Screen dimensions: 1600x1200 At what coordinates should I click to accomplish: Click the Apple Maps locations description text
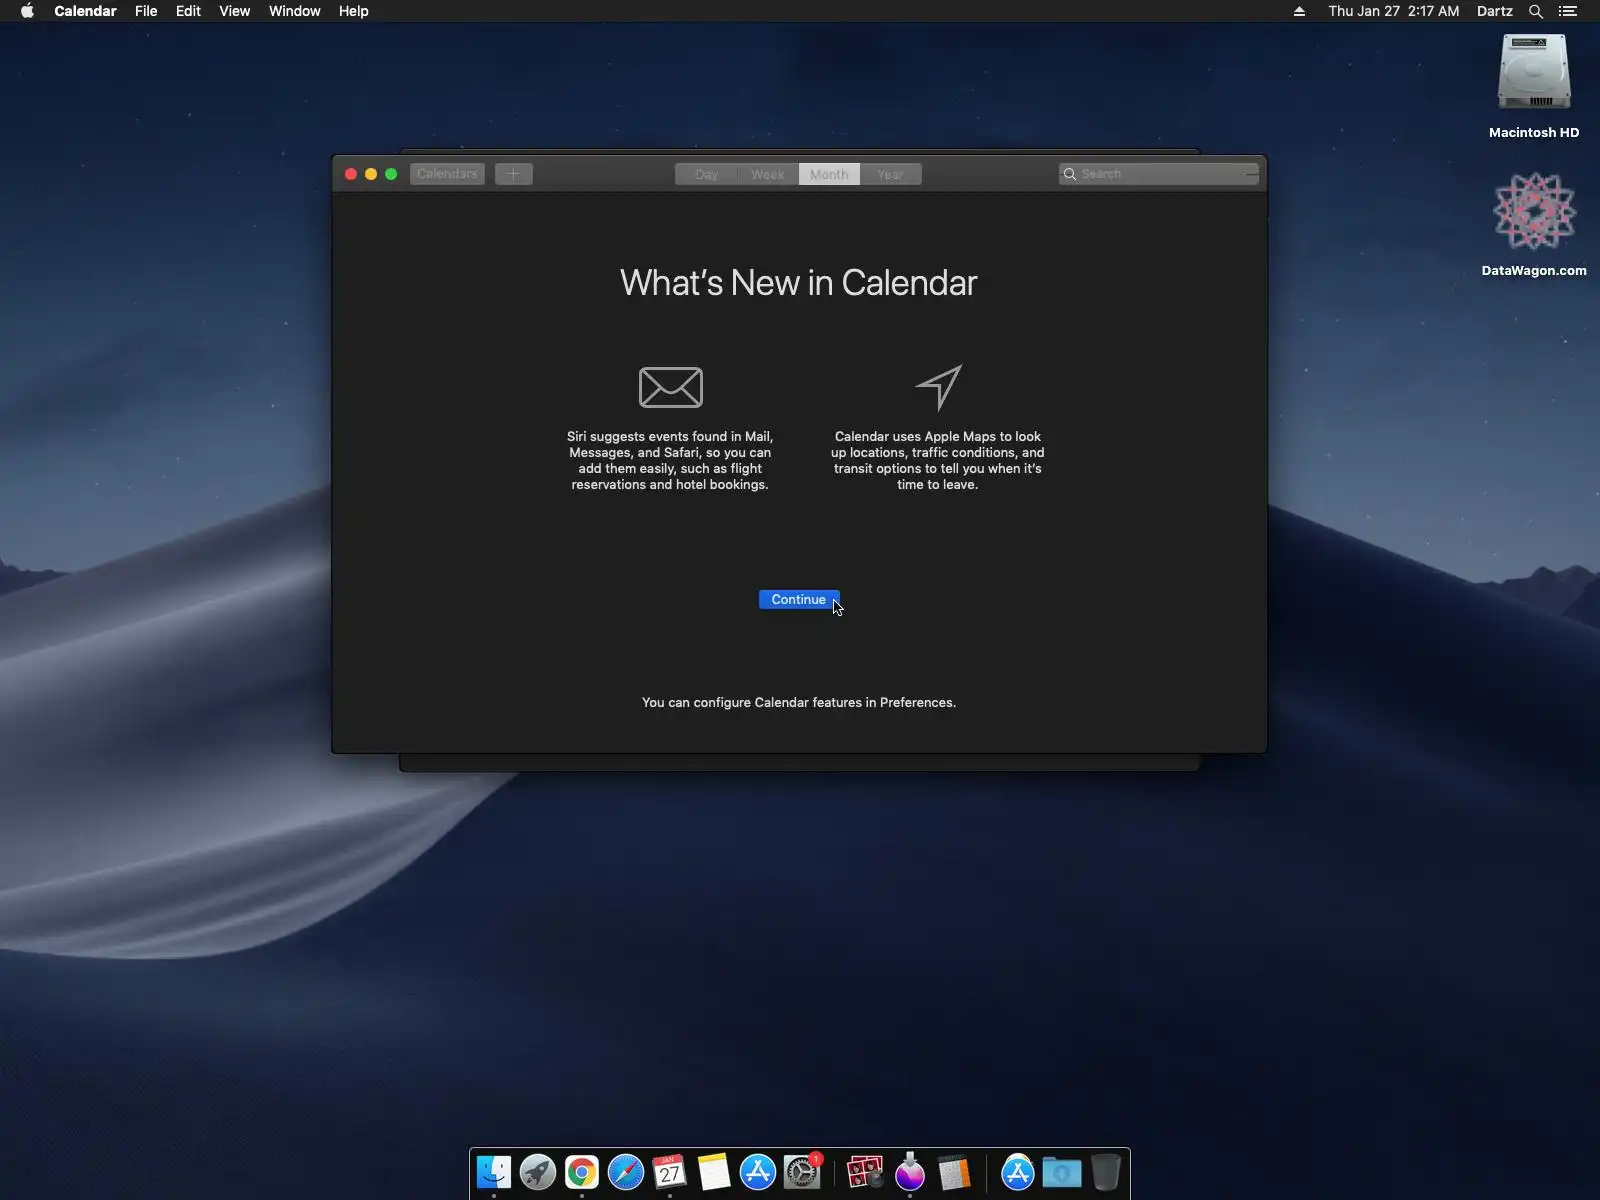[x=937, y=460]
